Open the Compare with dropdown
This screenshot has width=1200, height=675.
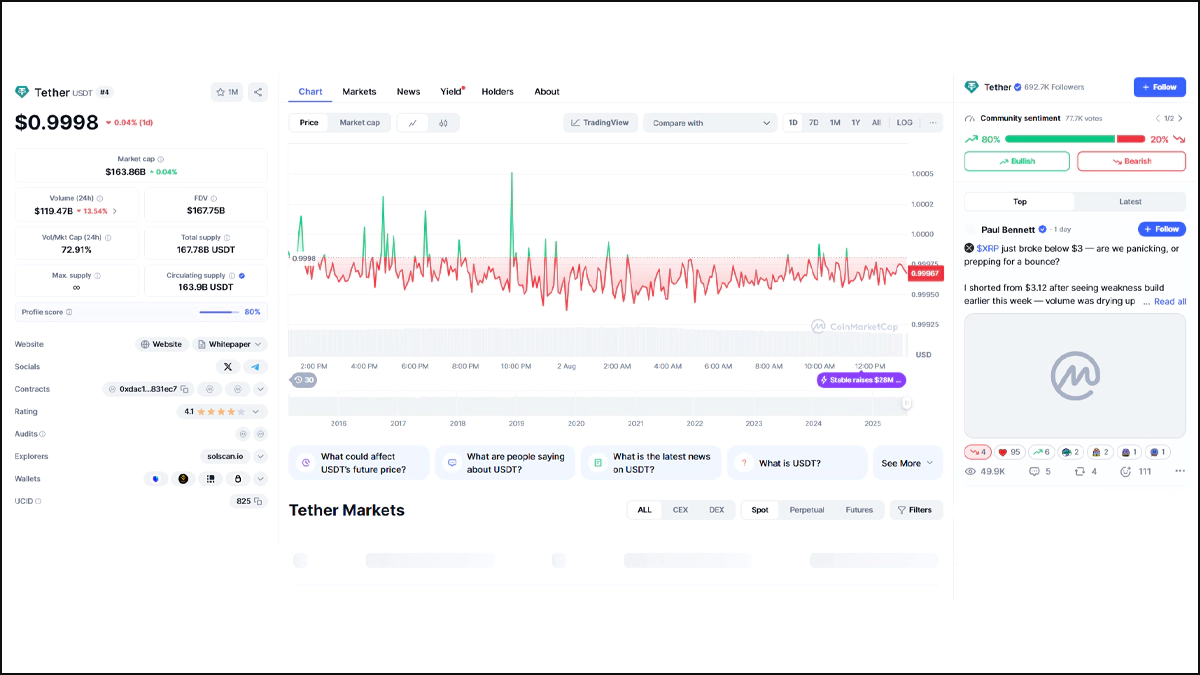(711, 123)
